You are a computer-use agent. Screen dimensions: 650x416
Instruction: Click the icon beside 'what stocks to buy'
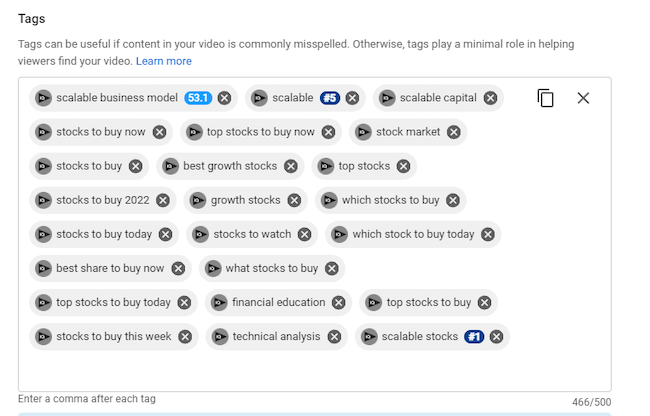pyautogui.click(x=213, y=268)
